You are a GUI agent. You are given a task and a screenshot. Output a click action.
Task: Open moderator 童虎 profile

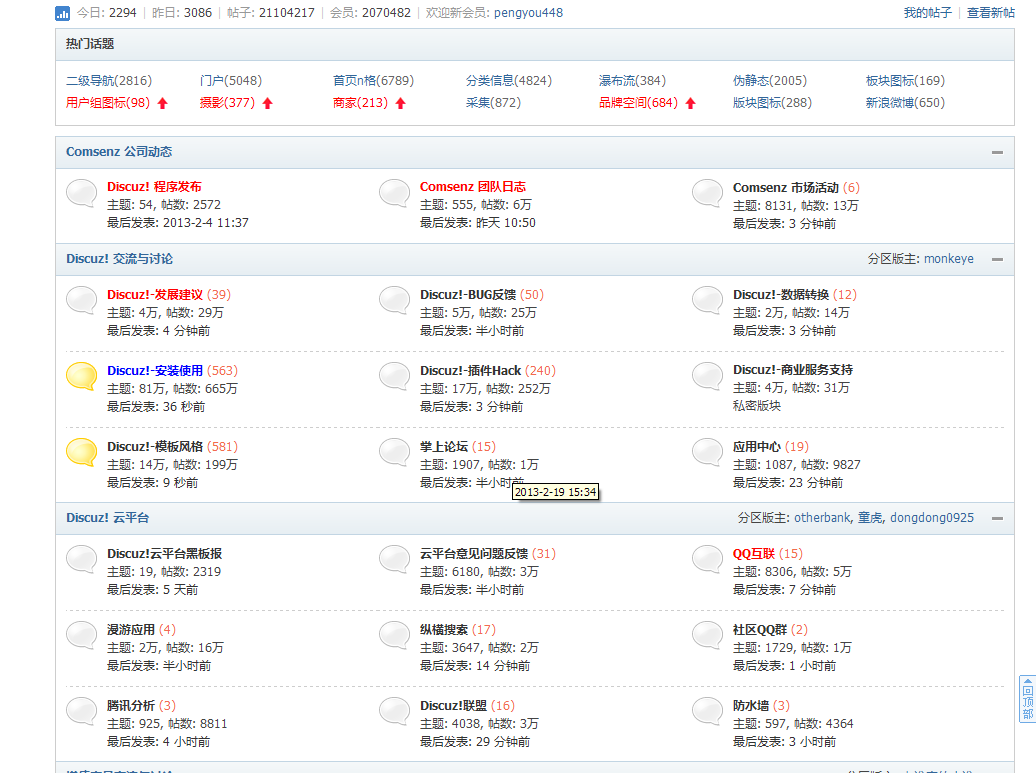pos(870,518)
